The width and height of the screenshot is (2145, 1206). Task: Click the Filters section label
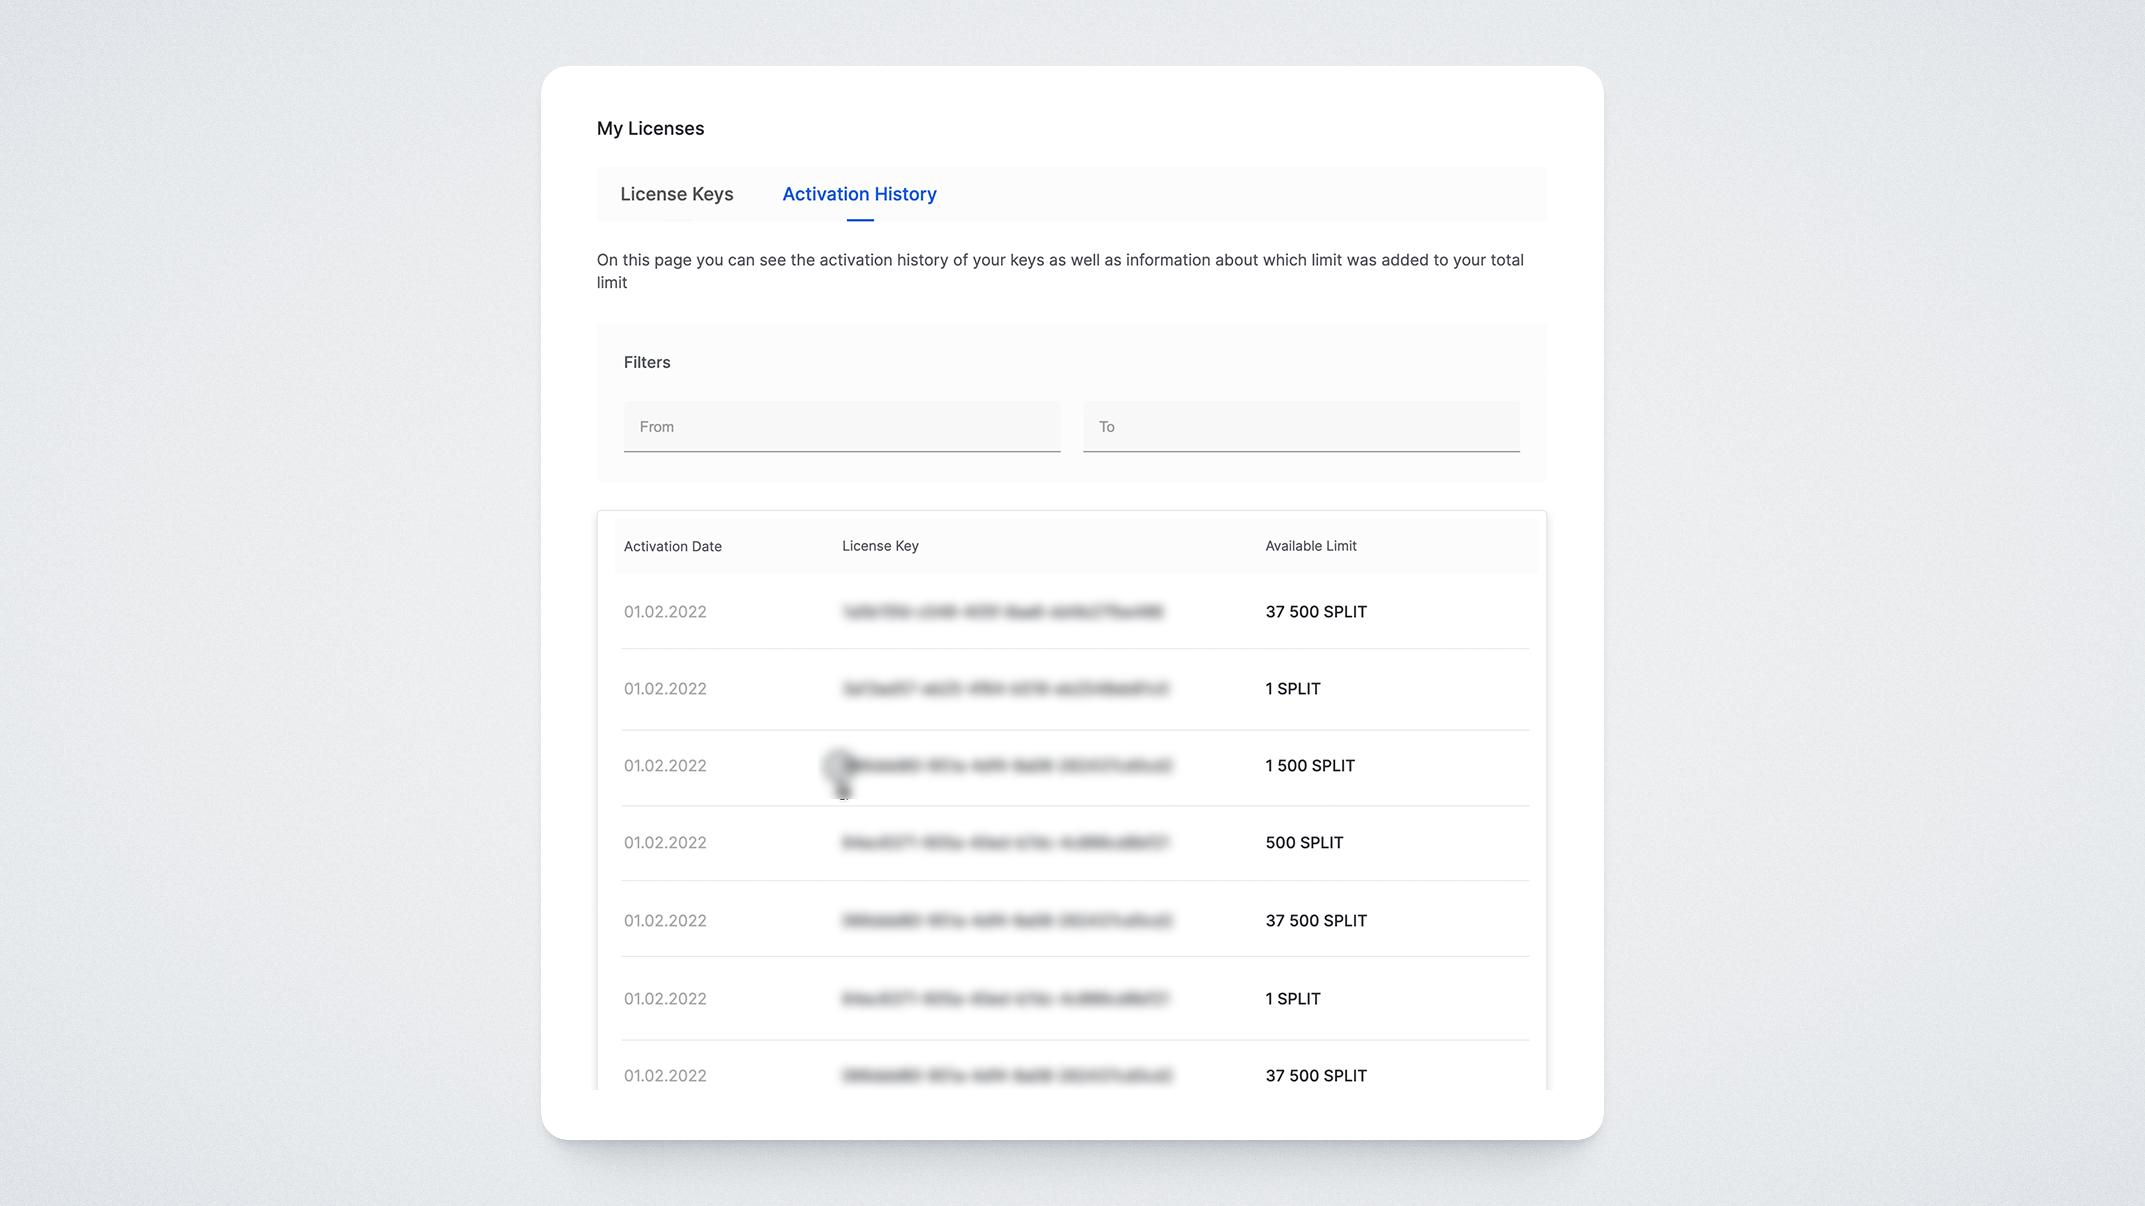click(x=646, y=362)
